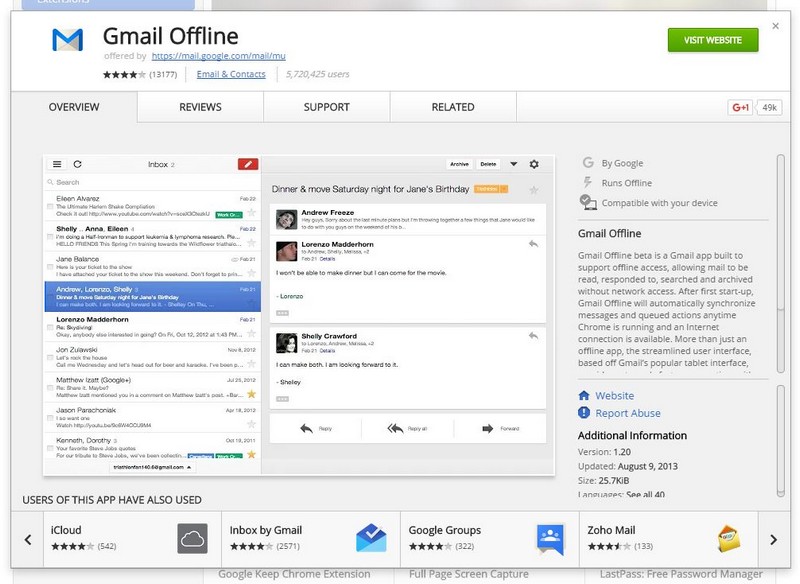Click the (13177) ratings count

163,74
